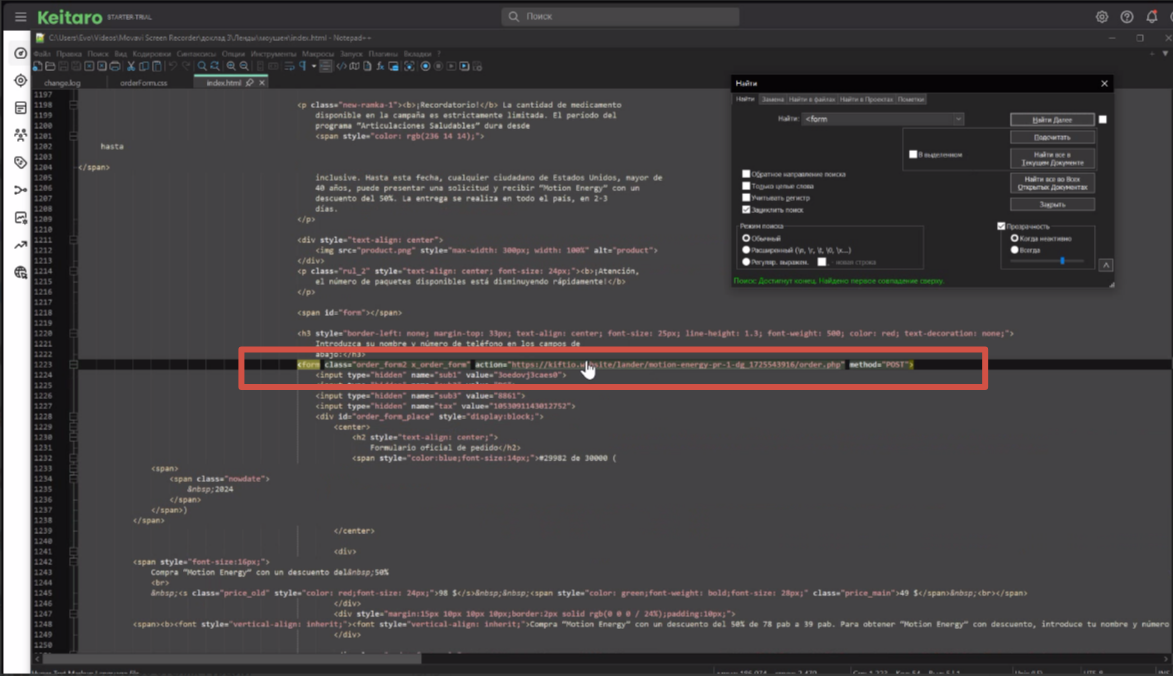The image size is (1173, 676).
Task: Toggle 'Учитывать регистр' checkbox
Action: click(746, 198)
